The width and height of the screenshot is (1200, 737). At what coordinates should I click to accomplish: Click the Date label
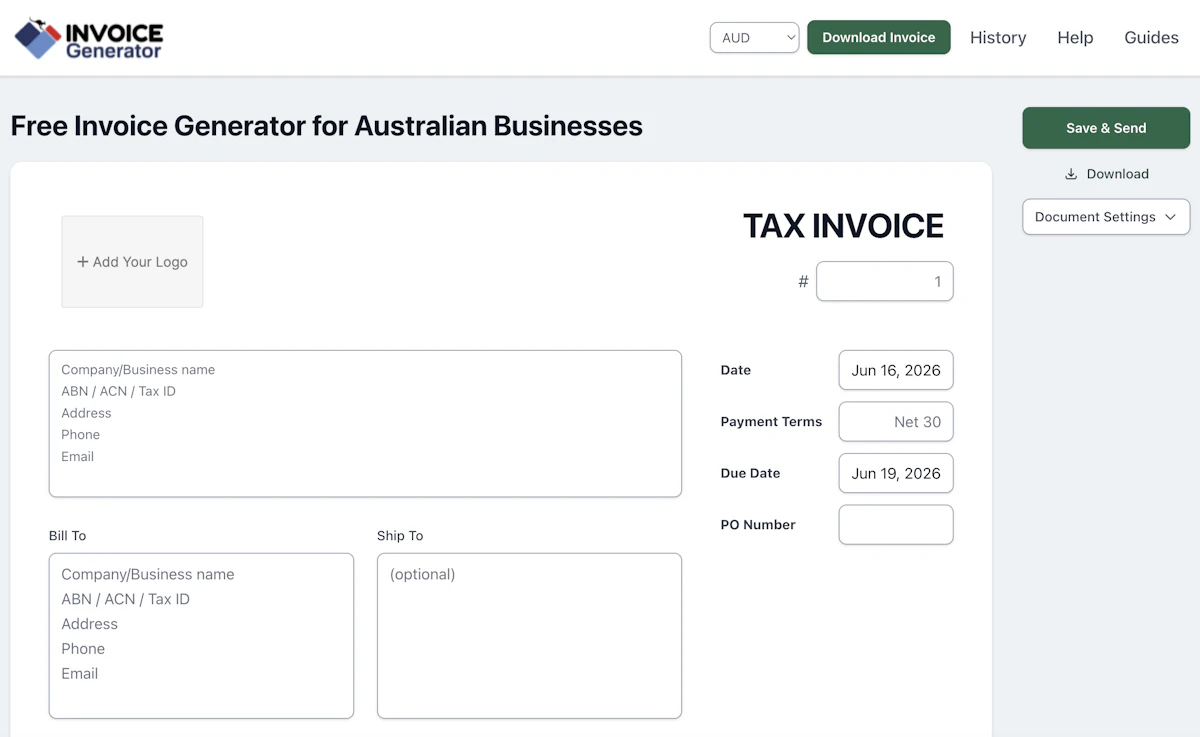click(736, 370)
